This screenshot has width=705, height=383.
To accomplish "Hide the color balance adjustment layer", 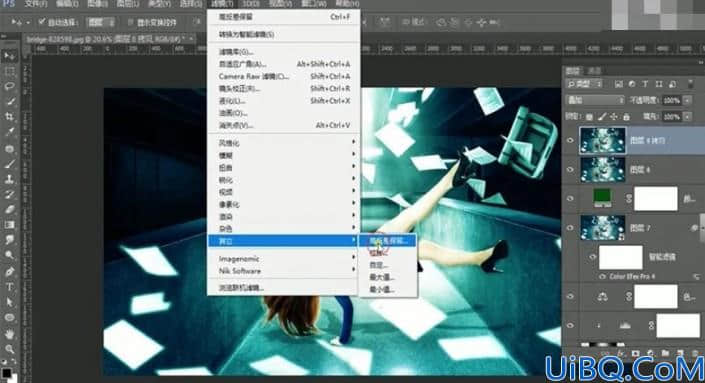I will [570, 296].
